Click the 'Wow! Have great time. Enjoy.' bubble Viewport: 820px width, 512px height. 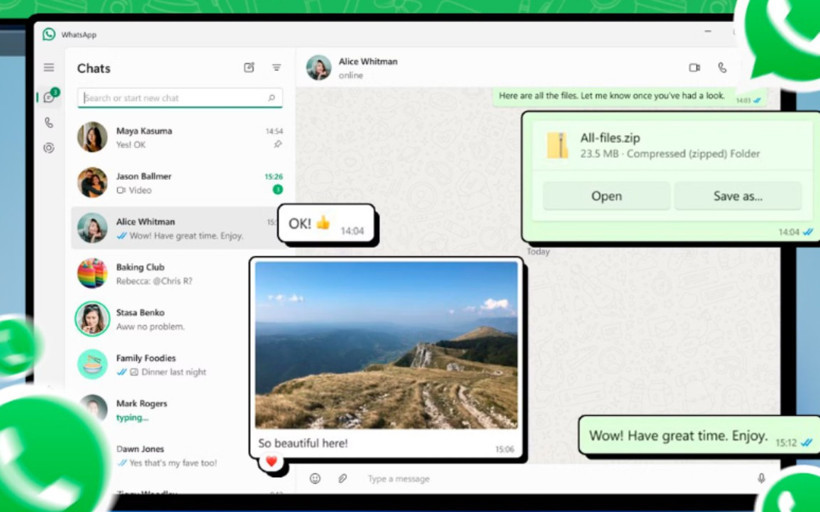[x=698, y=436]
